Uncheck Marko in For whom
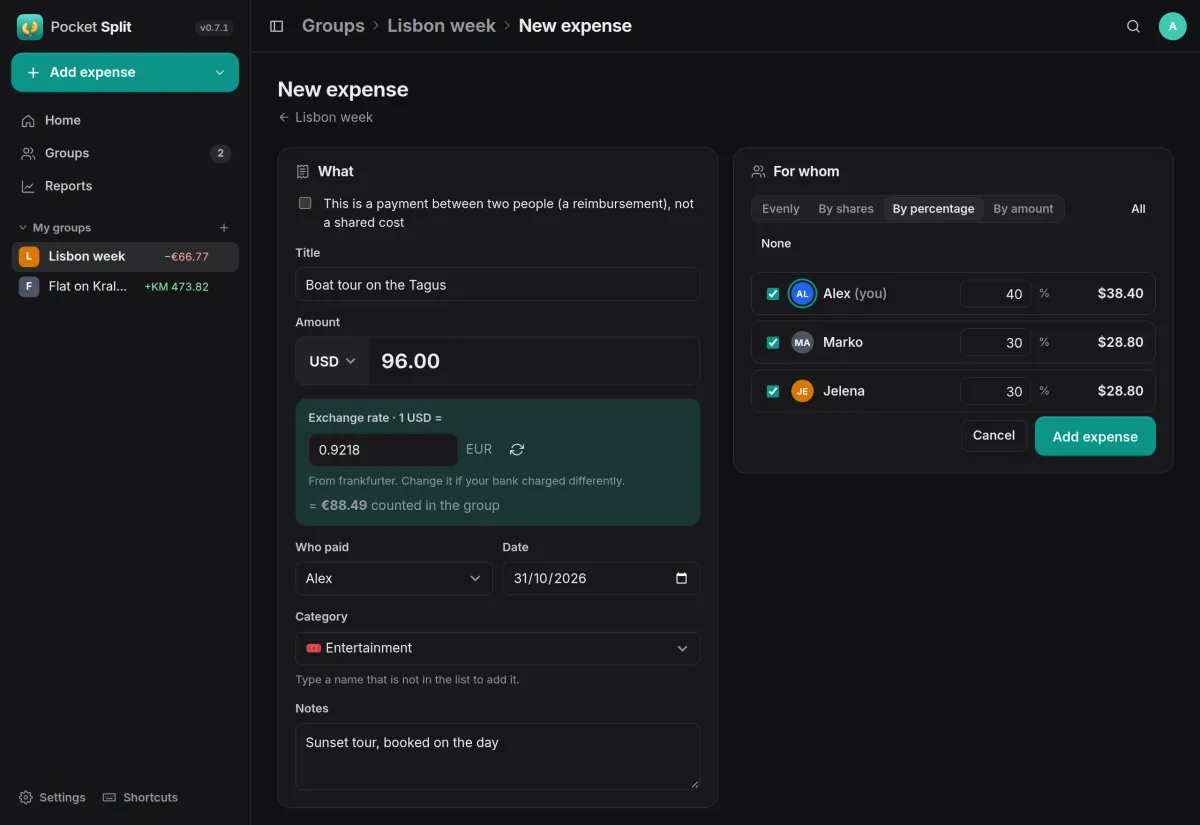 [x=773, y=342]
